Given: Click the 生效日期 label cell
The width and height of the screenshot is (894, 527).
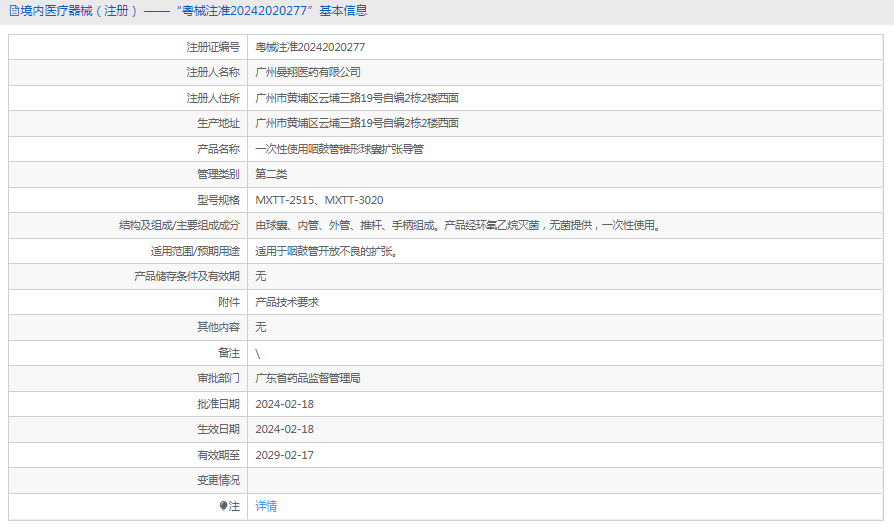Looking at the screenshot, I should [x=128, y=429].
